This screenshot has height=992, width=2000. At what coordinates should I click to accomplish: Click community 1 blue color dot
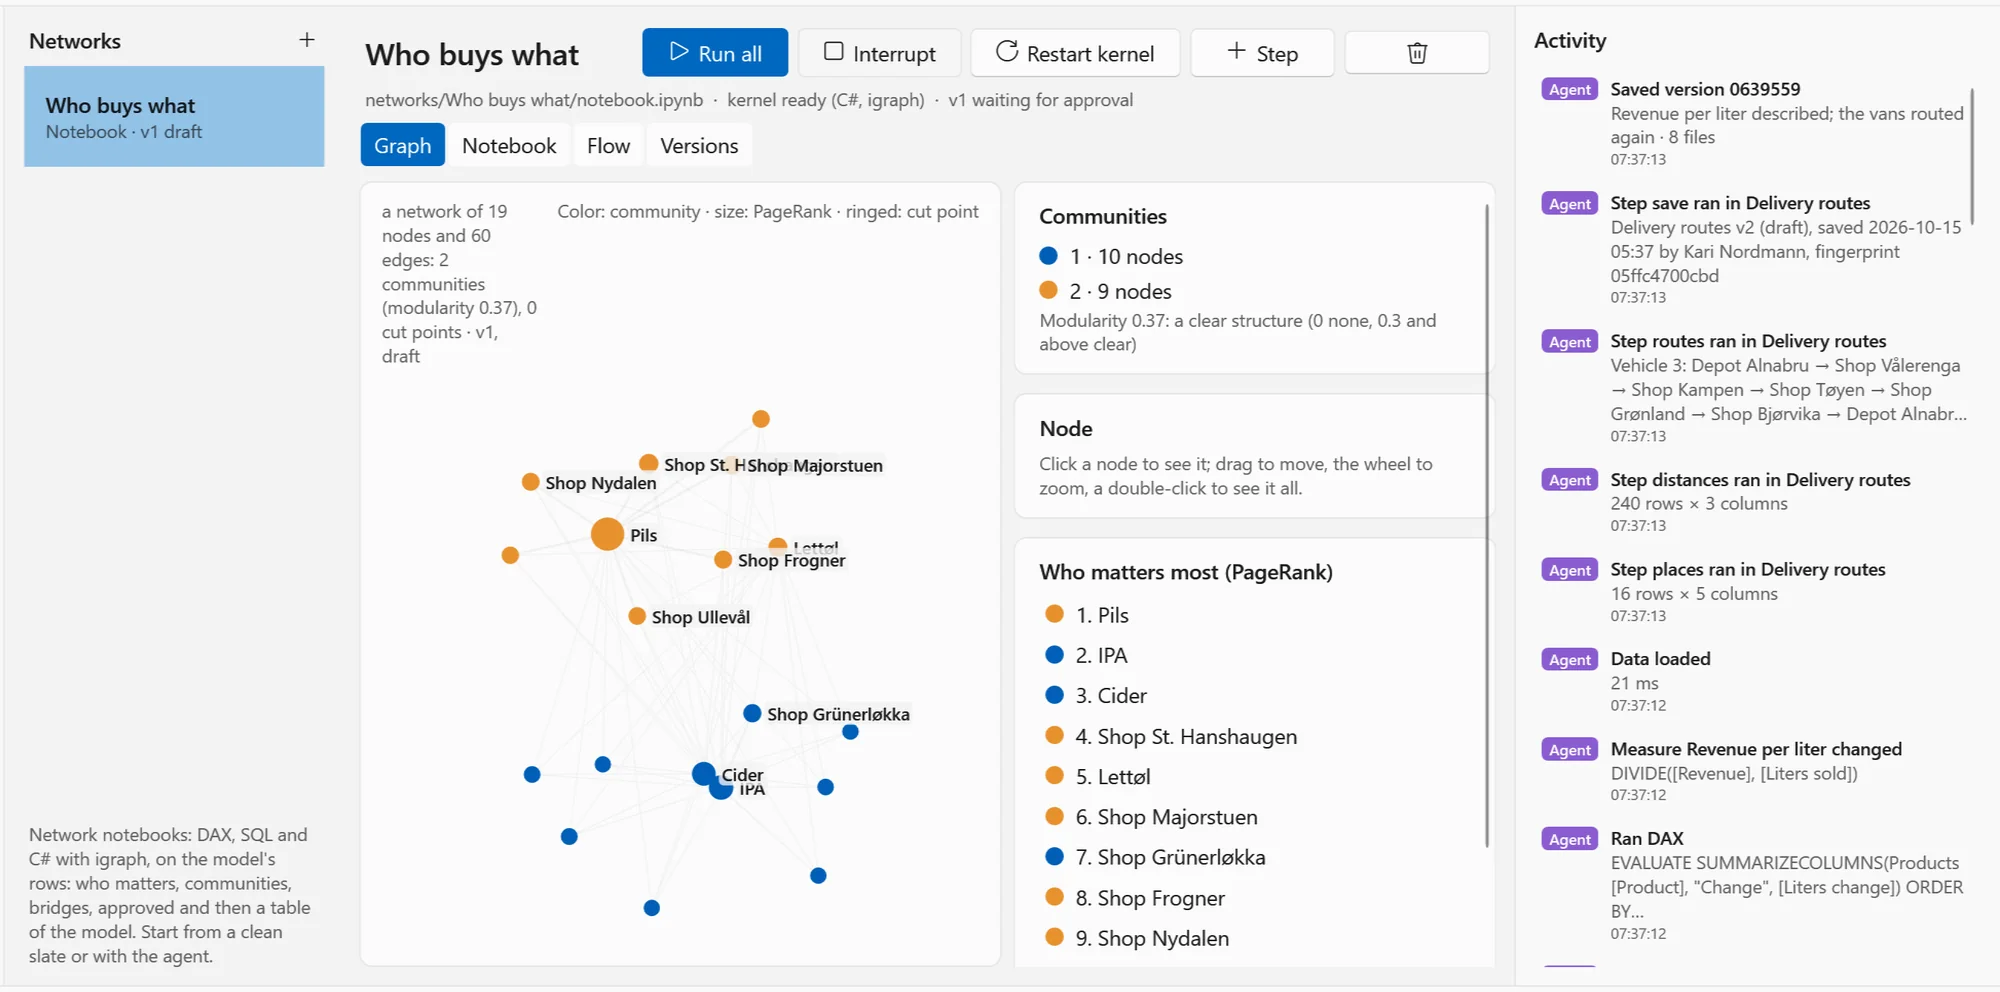[x=1048, y=256]
